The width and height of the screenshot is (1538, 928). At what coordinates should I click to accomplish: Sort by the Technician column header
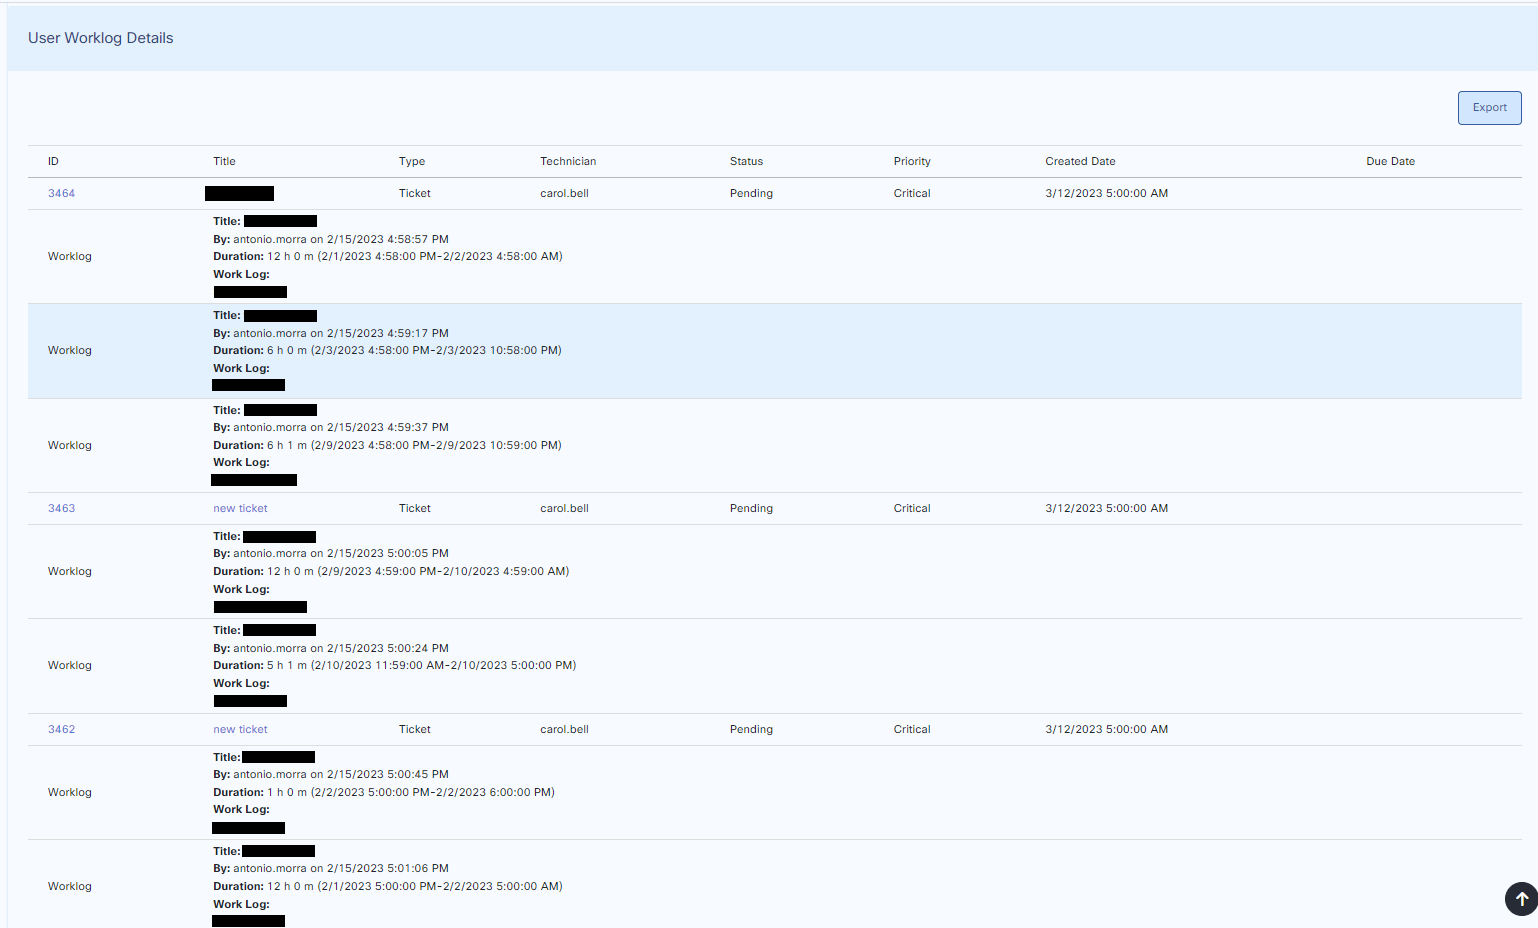tap(568, 162)
